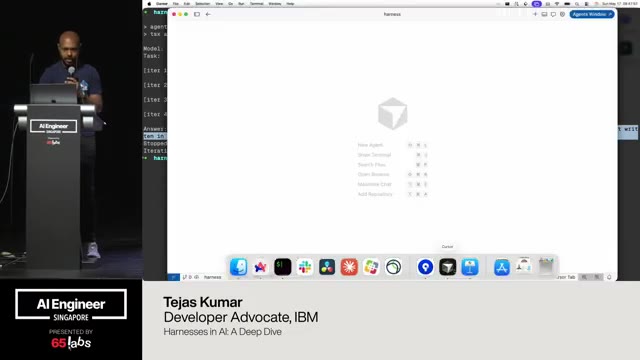This screenshot has width=640, height=360.
Task: Open the Edit menu
Action: point(187,4)
